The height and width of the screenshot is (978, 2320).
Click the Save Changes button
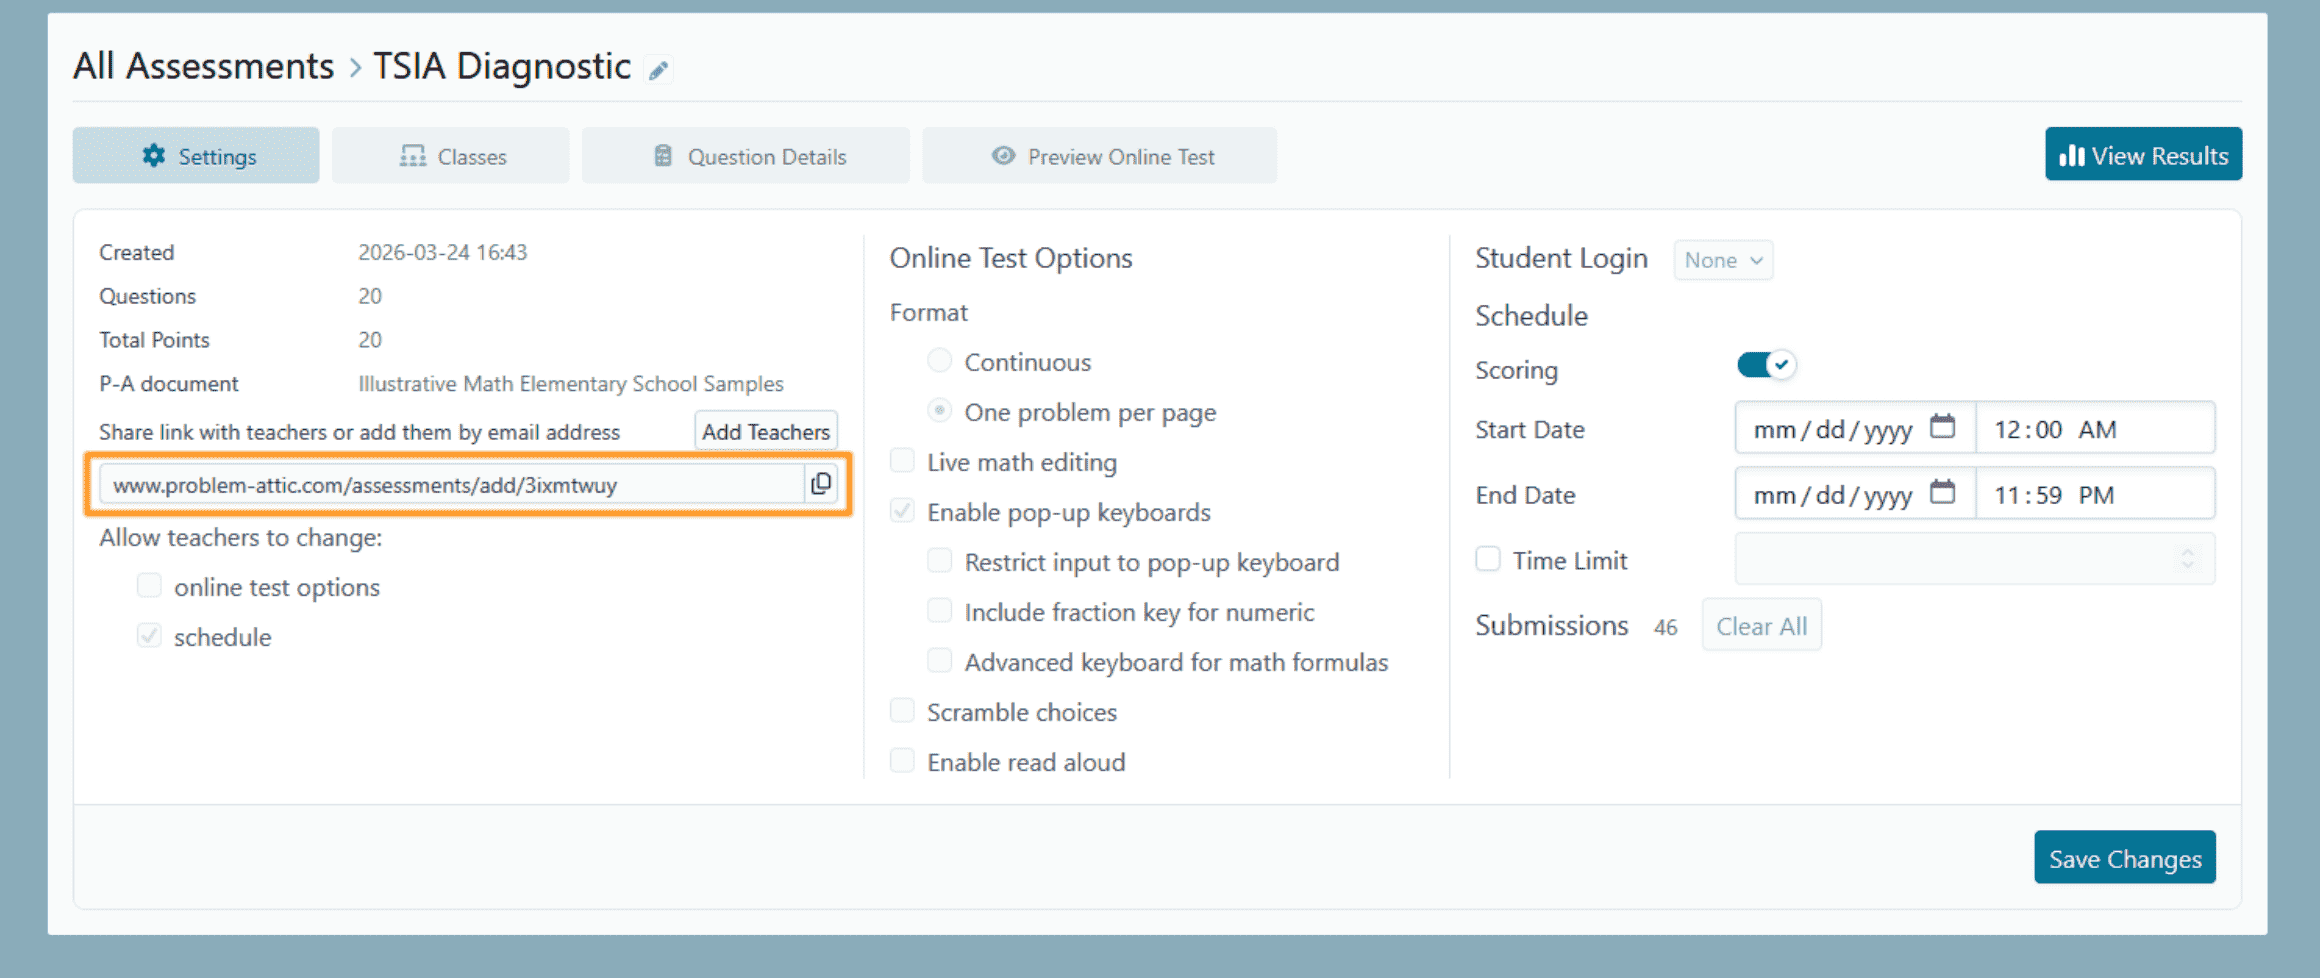[x=2124, y=858]
